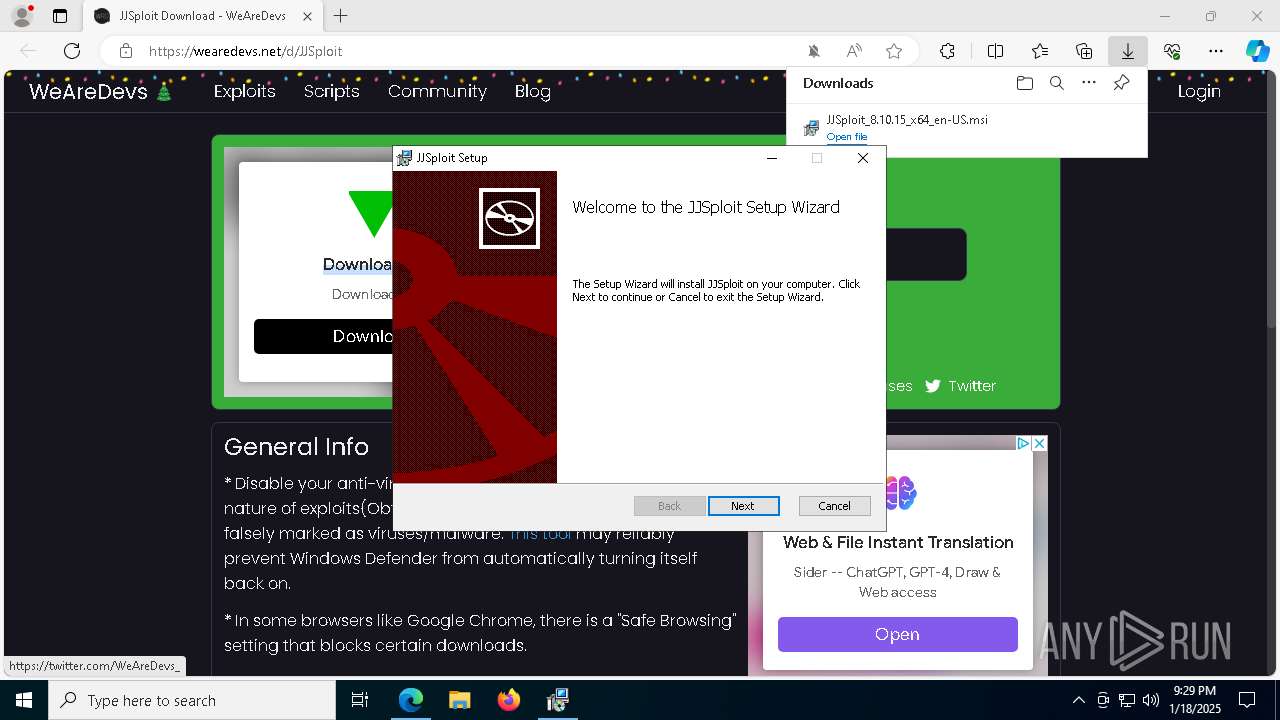
Task: Open Windows Start menu
Action: pyautogui.click(x=24, y=700)
